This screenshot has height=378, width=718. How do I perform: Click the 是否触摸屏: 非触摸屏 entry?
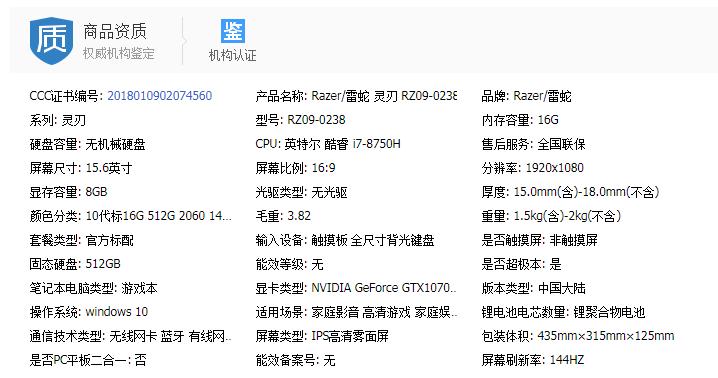point(539,240)
